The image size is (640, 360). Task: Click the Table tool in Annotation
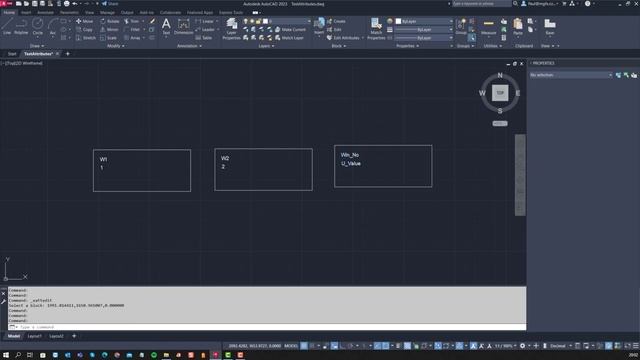pos(204,38)
